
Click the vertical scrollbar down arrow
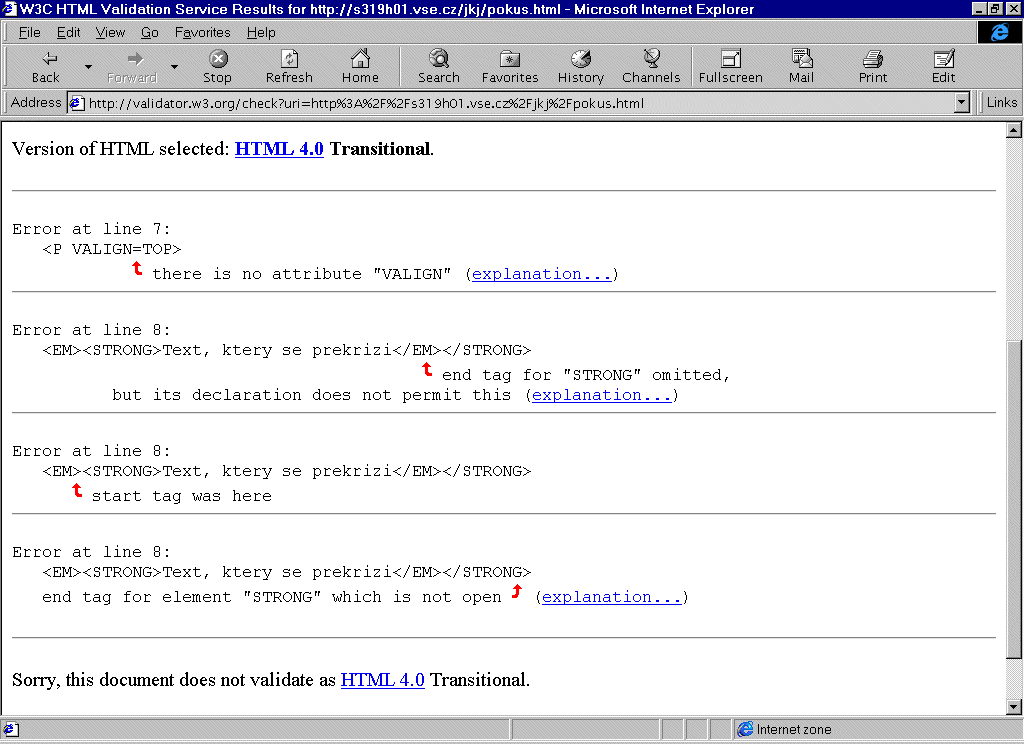tap(1014, 706)
